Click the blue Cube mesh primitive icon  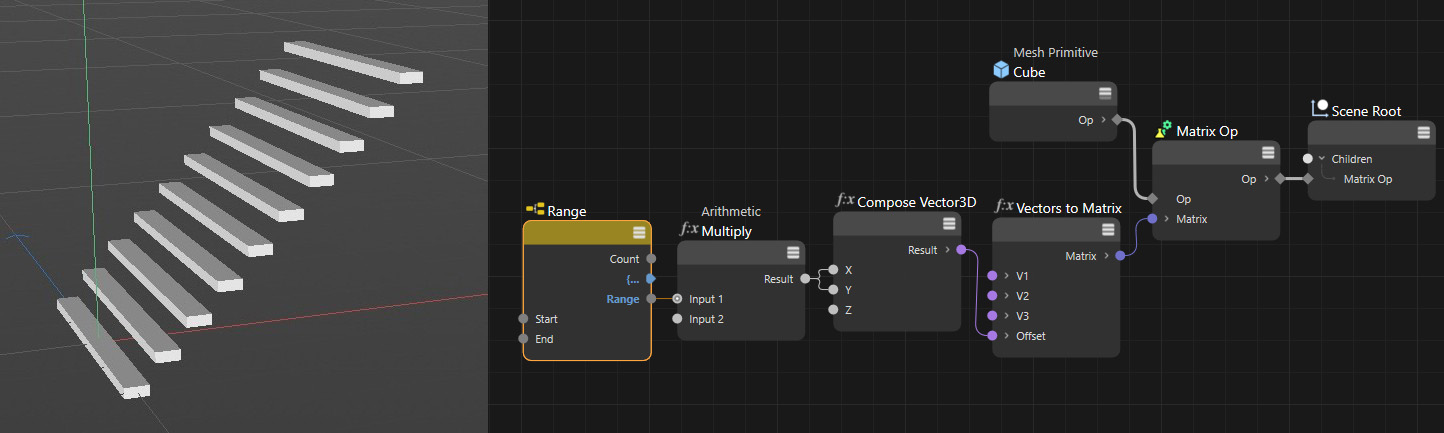pyautogui.click(x=1001, y=71)
